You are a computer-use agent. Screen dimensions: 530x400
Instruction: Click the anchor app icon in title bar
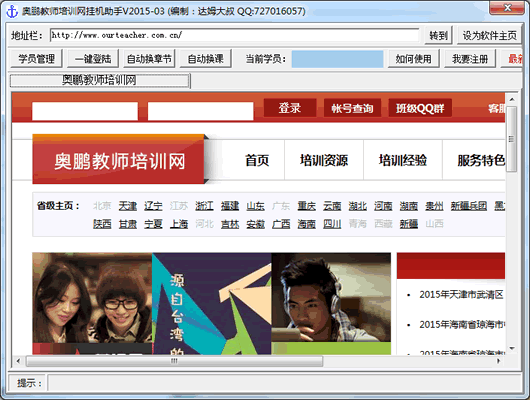coord(12,11)
